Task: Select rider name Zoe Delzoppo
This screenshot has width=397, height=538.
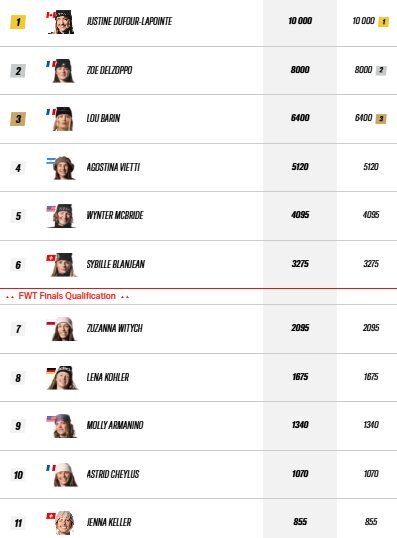Action: click(109, 70)
